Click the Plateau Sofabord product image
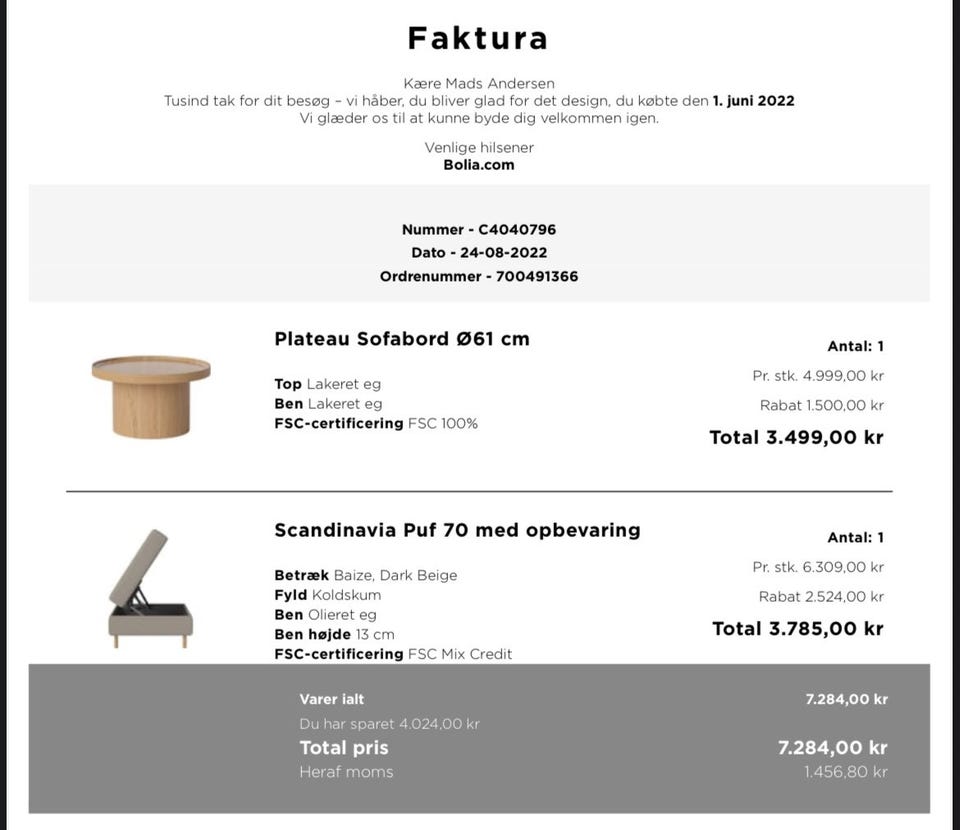Screen dimensions: 960x830 (151, 396)
